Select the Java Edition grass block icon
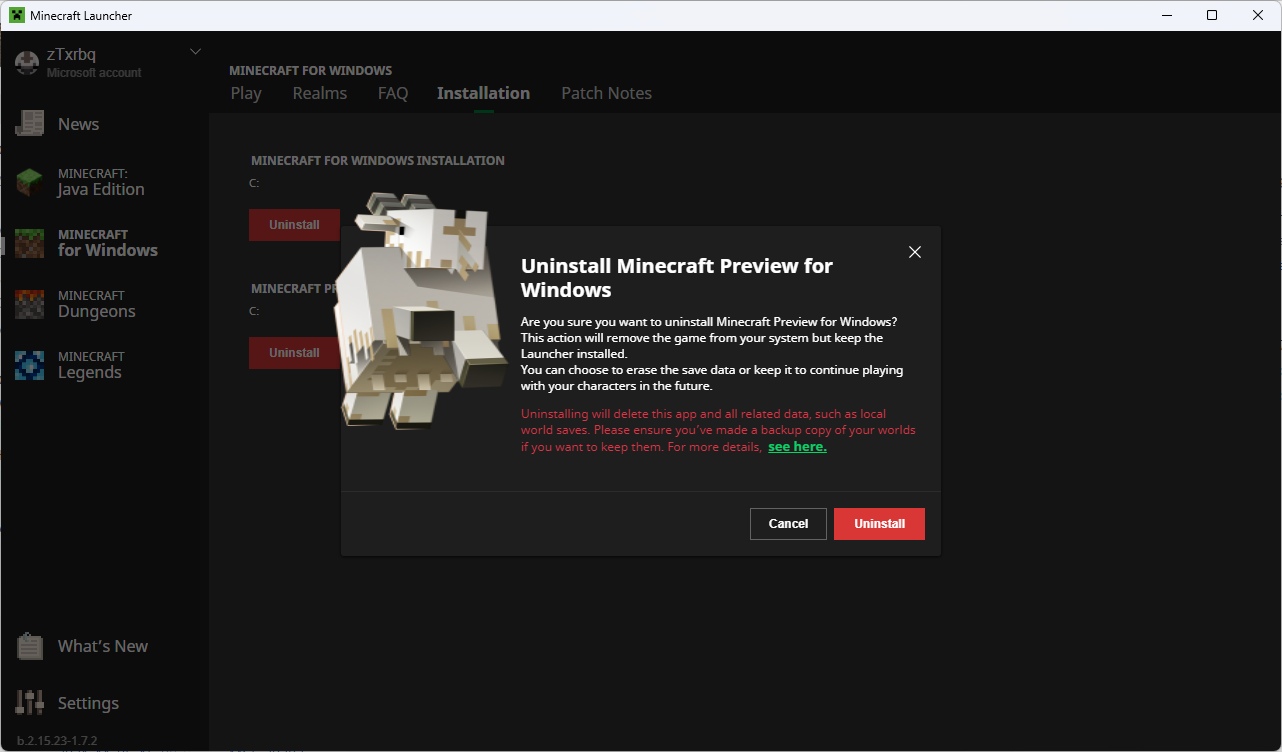Screen dimensions: 1282x752 click(x=29, y=182)
